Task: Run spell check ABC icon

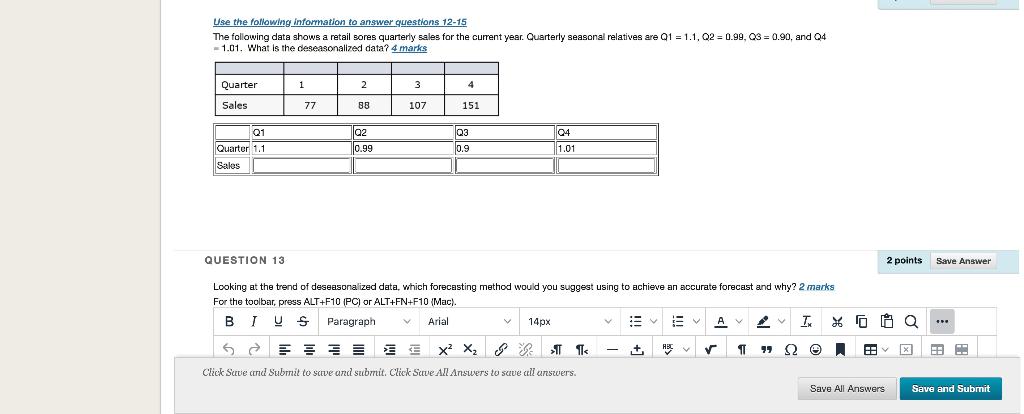Action: pos(667,349)
